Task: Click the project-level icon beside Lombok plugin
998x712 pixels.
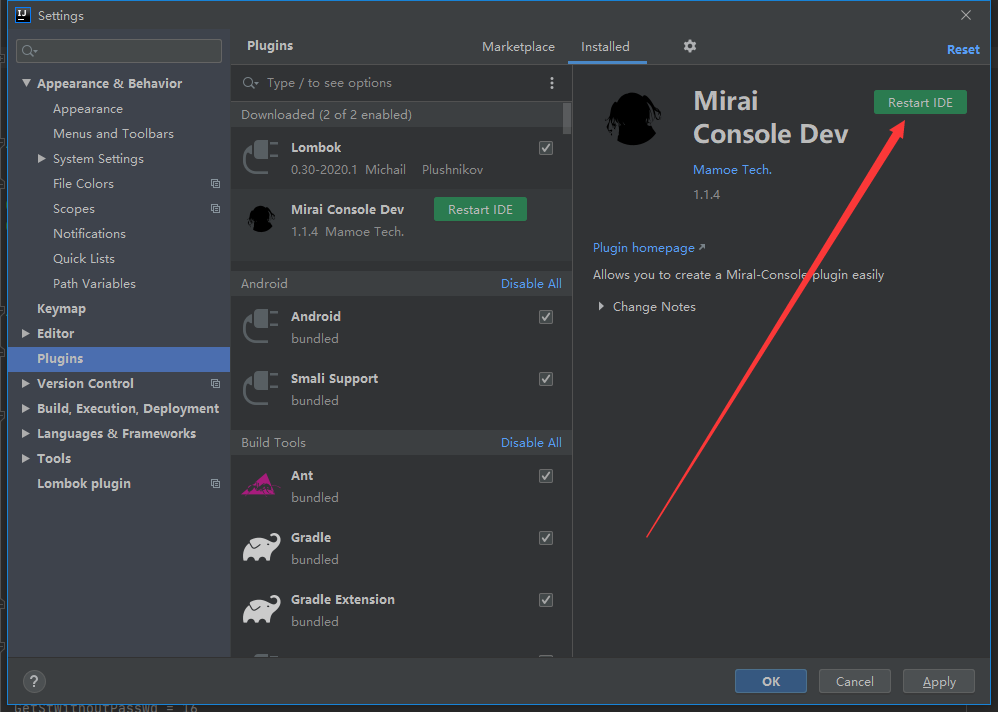Action: (216, 484)
